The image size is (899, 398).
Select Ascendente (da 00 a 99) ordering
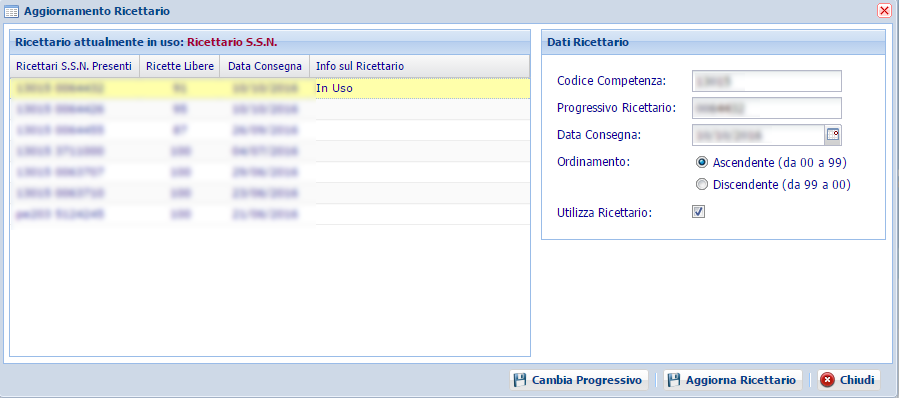[702, 162]
